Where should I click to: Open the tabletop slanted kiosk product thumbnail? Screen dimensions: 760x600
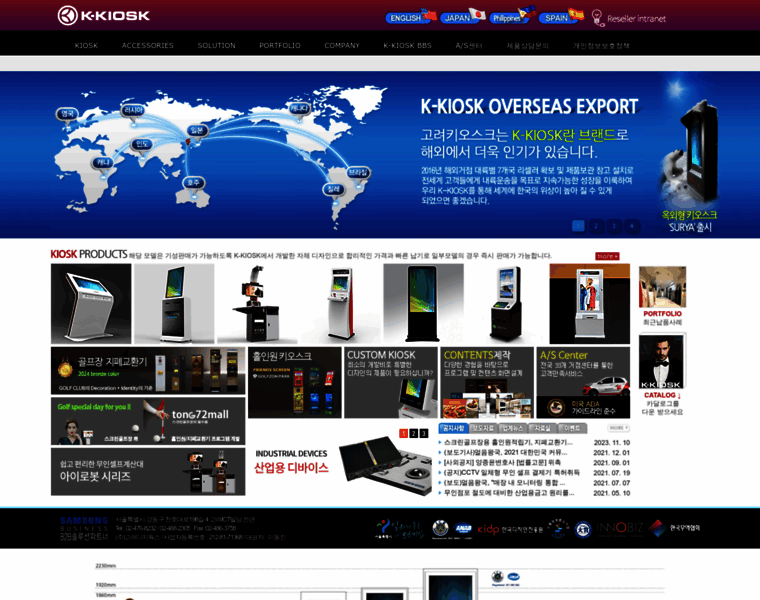coord(91,304)
